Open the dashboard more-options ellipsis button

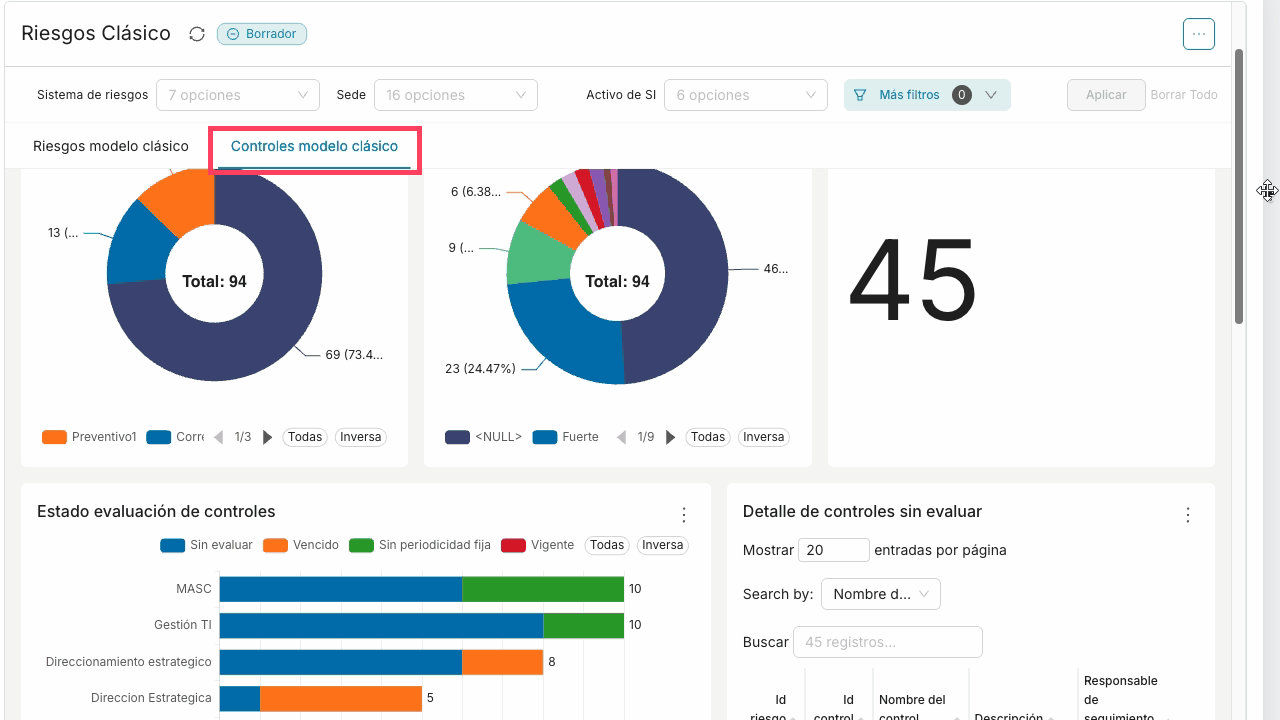(1199, 34)
